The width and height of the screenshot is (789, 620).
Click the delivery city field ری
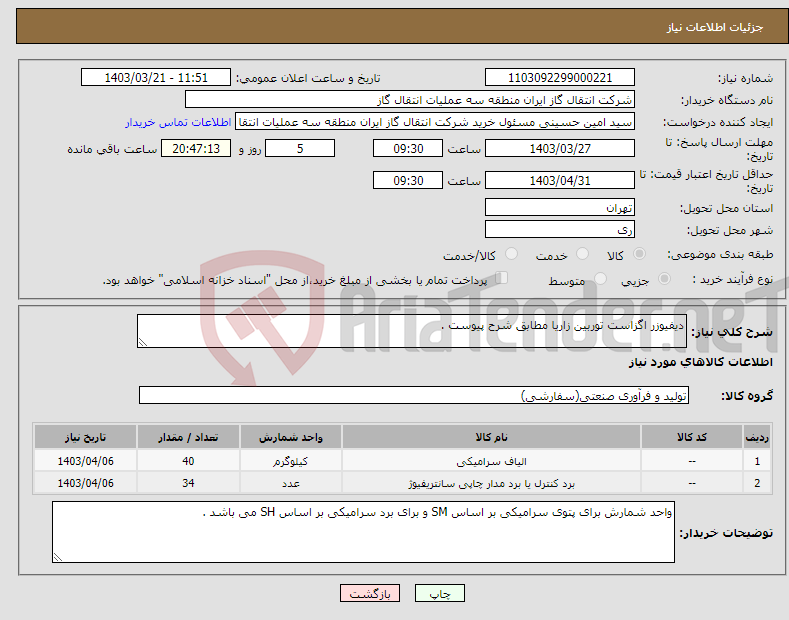point(560,229)
